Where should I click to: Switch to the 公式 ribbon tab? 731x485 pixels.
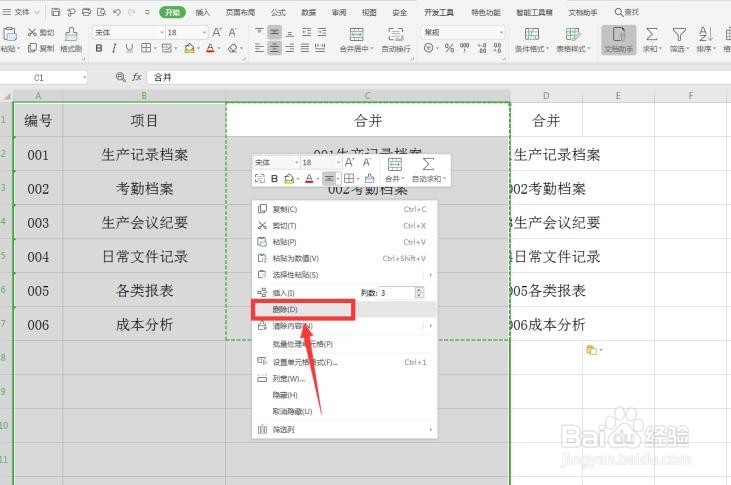(x=278, y=12)
